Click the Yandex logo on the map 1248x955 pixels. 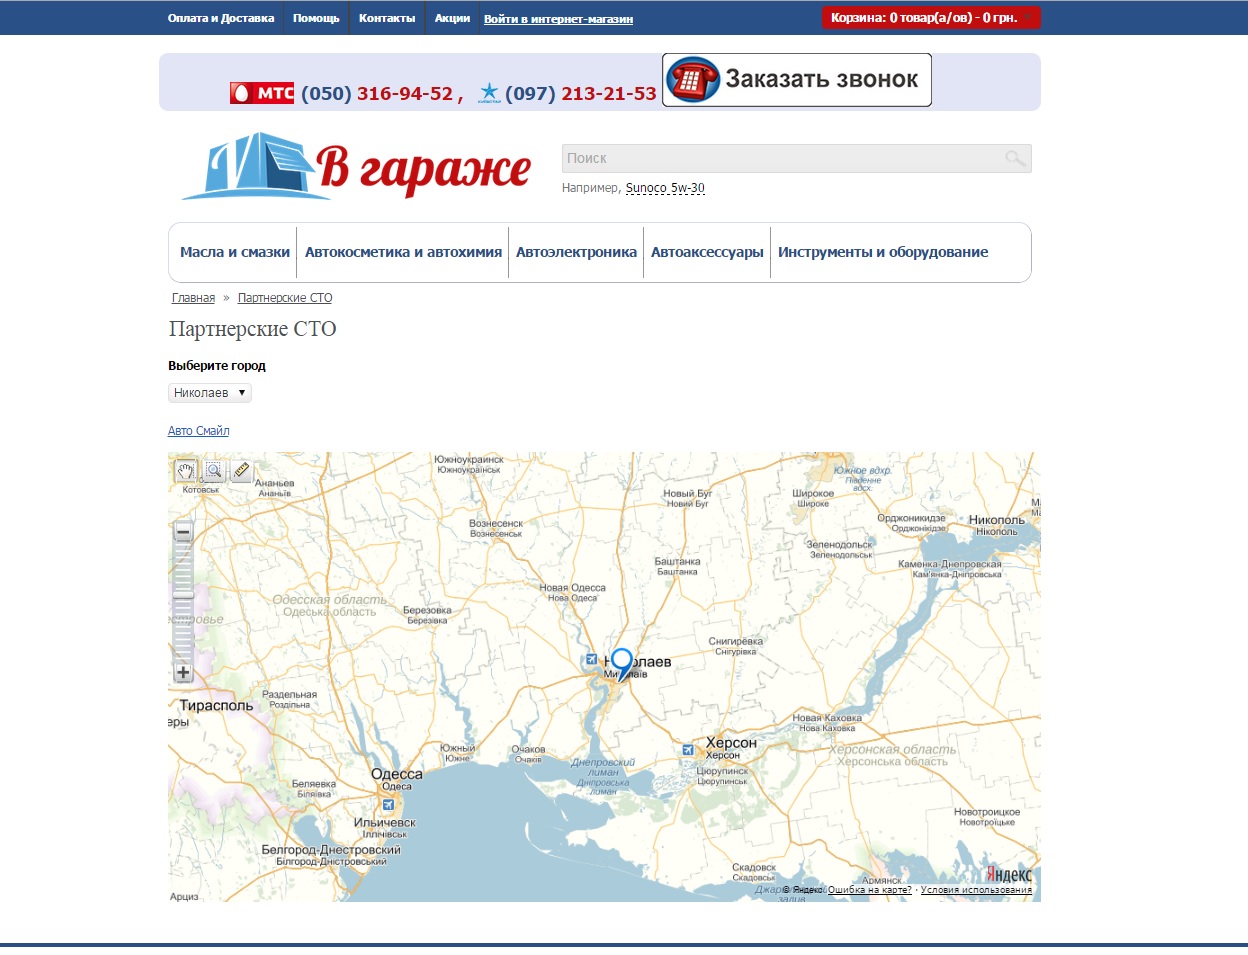(1008, 875)
